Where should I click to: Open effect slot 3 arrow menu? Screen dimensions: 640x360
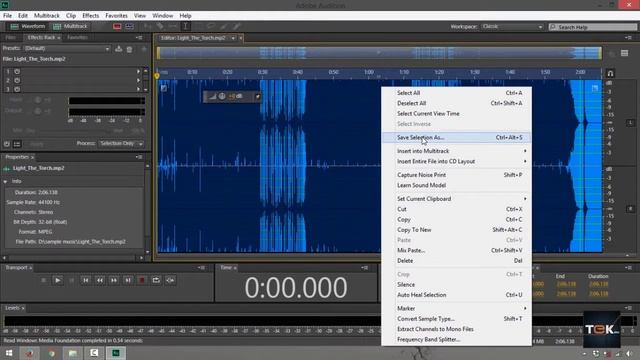(138, 89)
